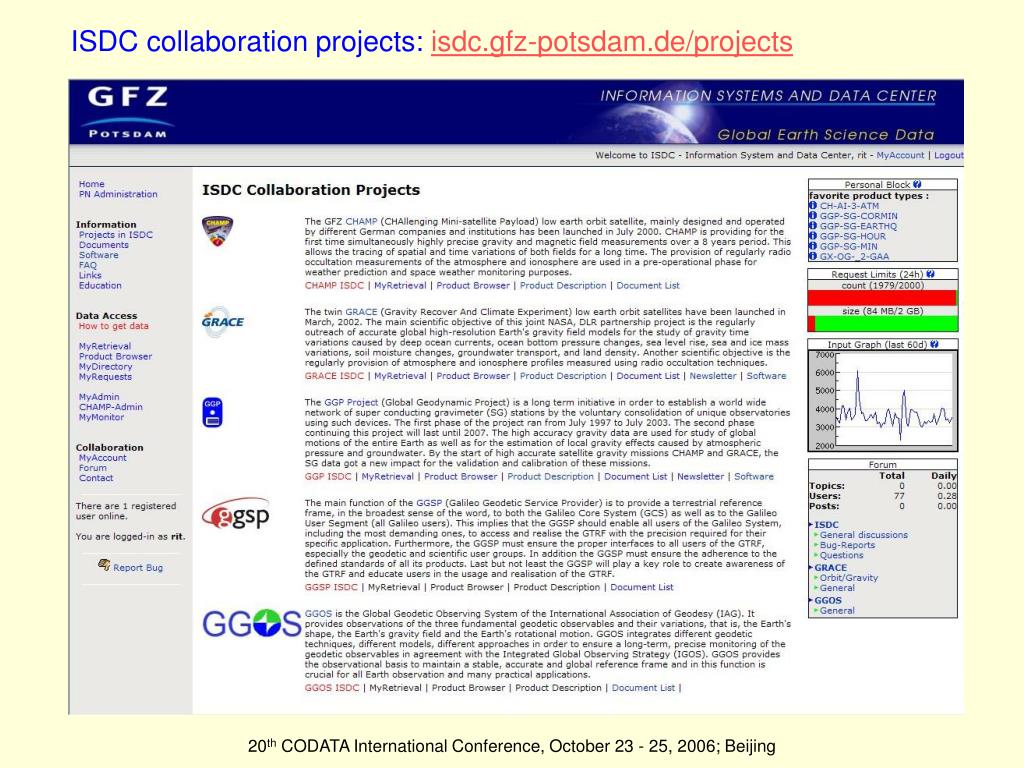Expand the GRACE forum section
1024x768 pixels.
point(829,568)
